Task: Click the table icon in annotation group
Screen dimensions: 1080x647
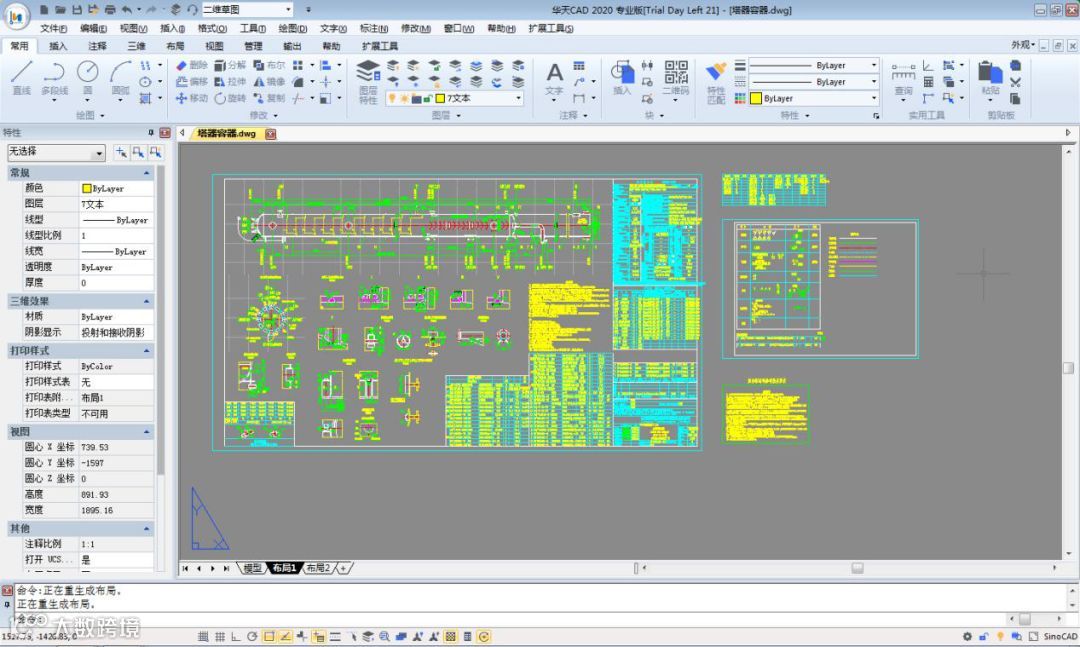Action: click(x=579, y=65)
